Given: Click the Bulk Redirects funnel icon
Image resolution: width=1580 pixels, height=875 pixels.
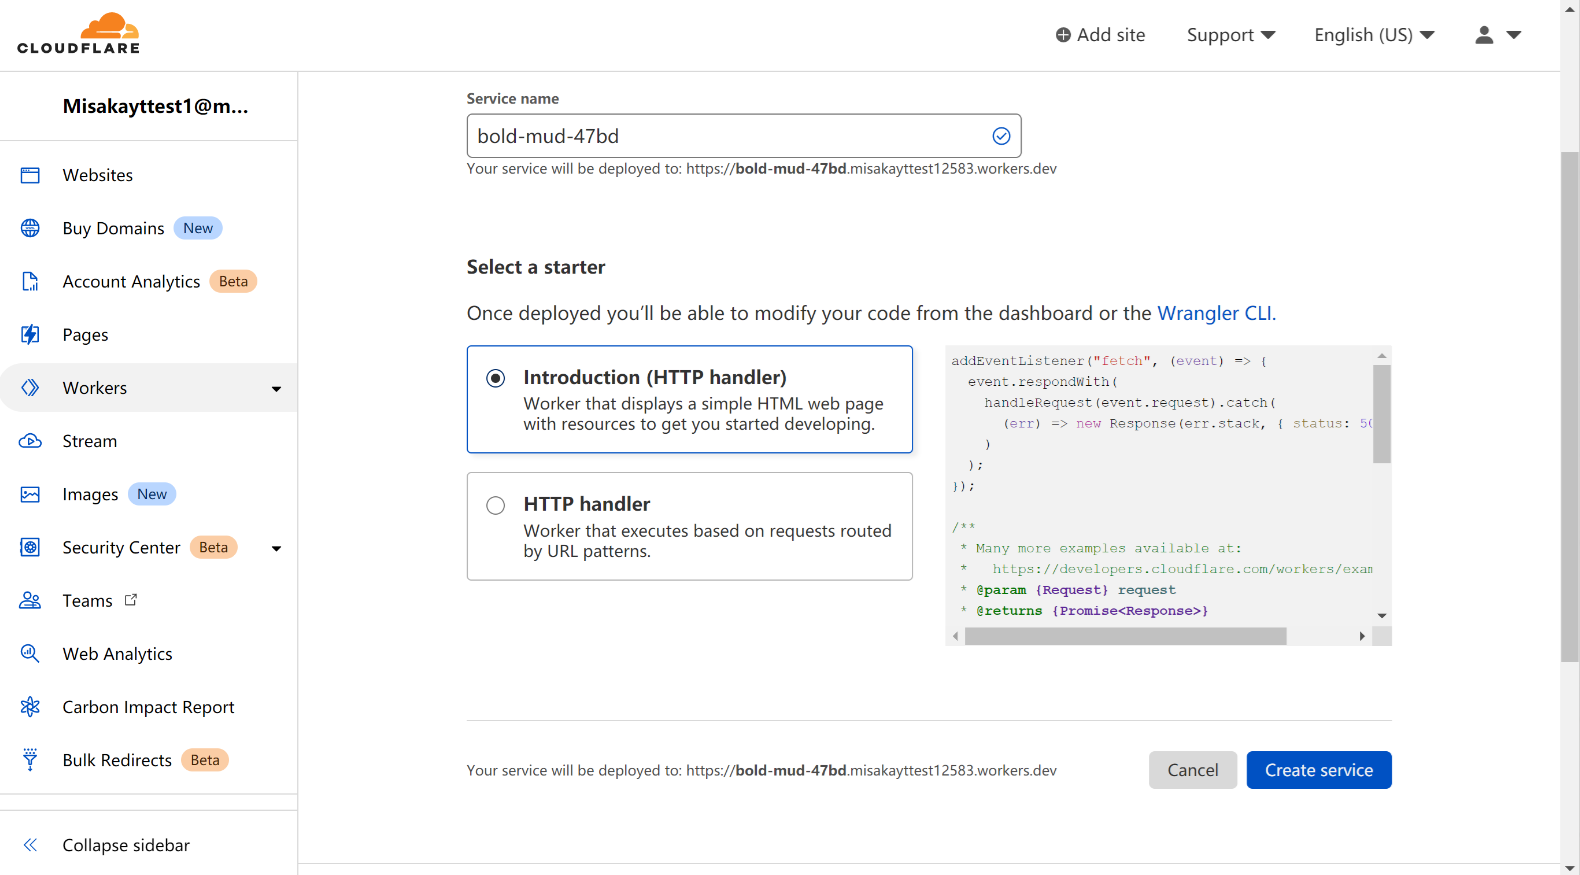Looking at the screenshot, I should 30,759.
